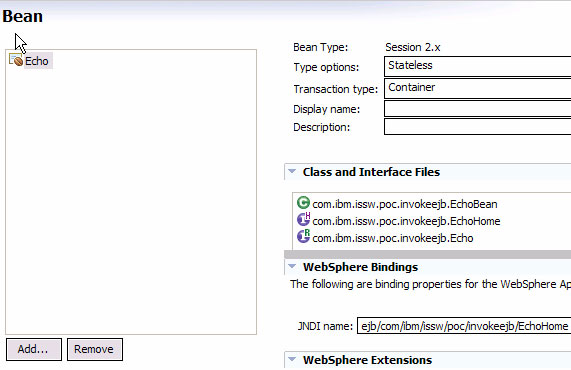Collapse the WebSphere Extensions section
This screenshot has height=370, width=571.
pyautogui.click(x=292, y=359)
